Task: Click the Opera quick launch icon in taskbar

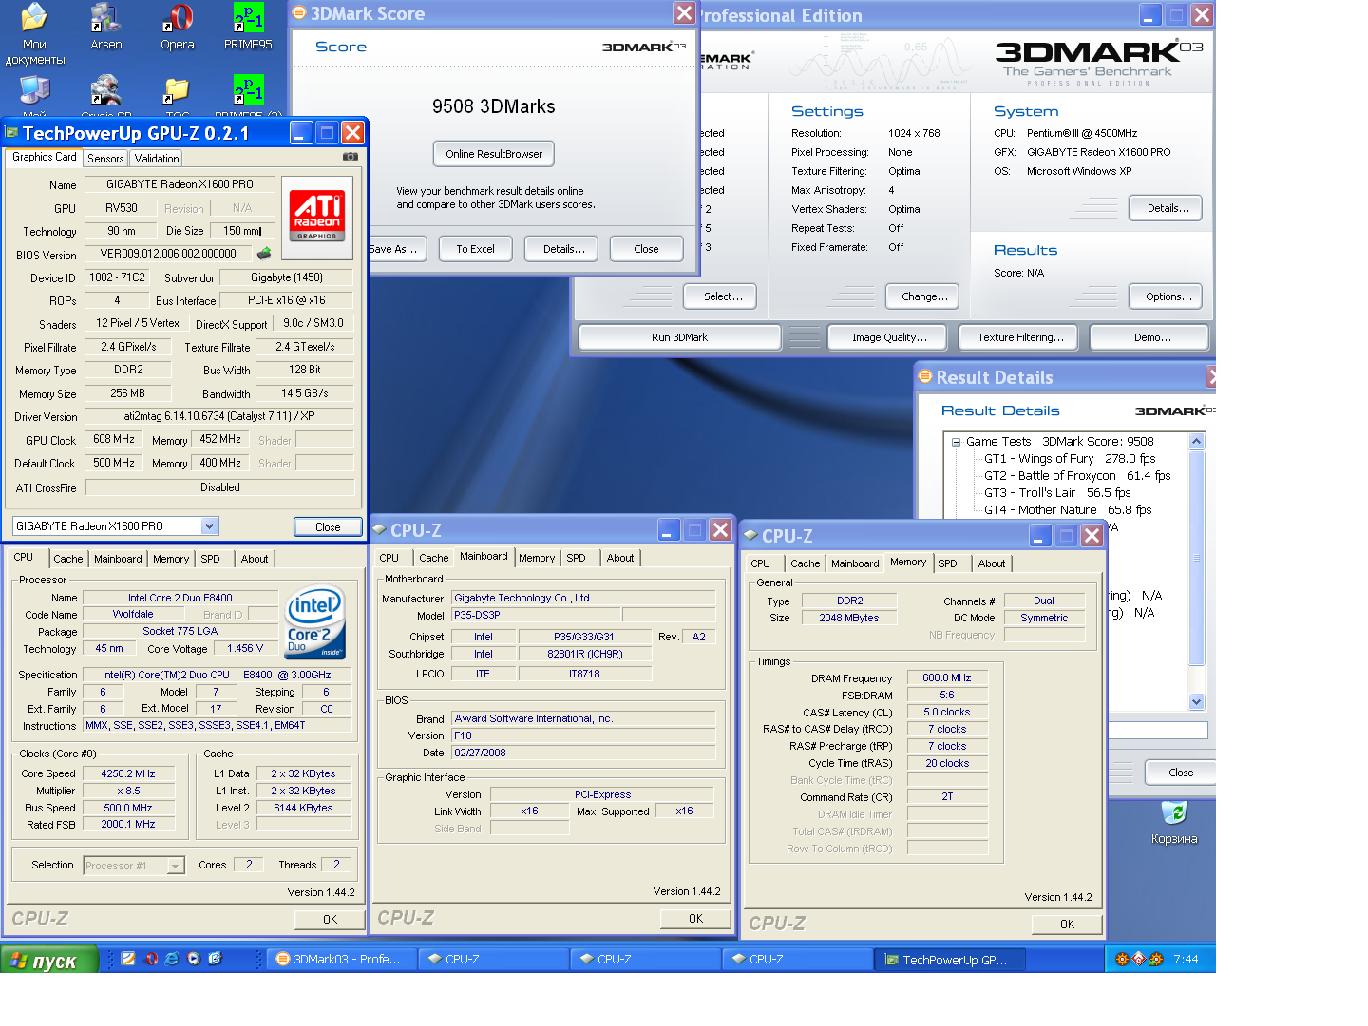Action: [151, 958]
